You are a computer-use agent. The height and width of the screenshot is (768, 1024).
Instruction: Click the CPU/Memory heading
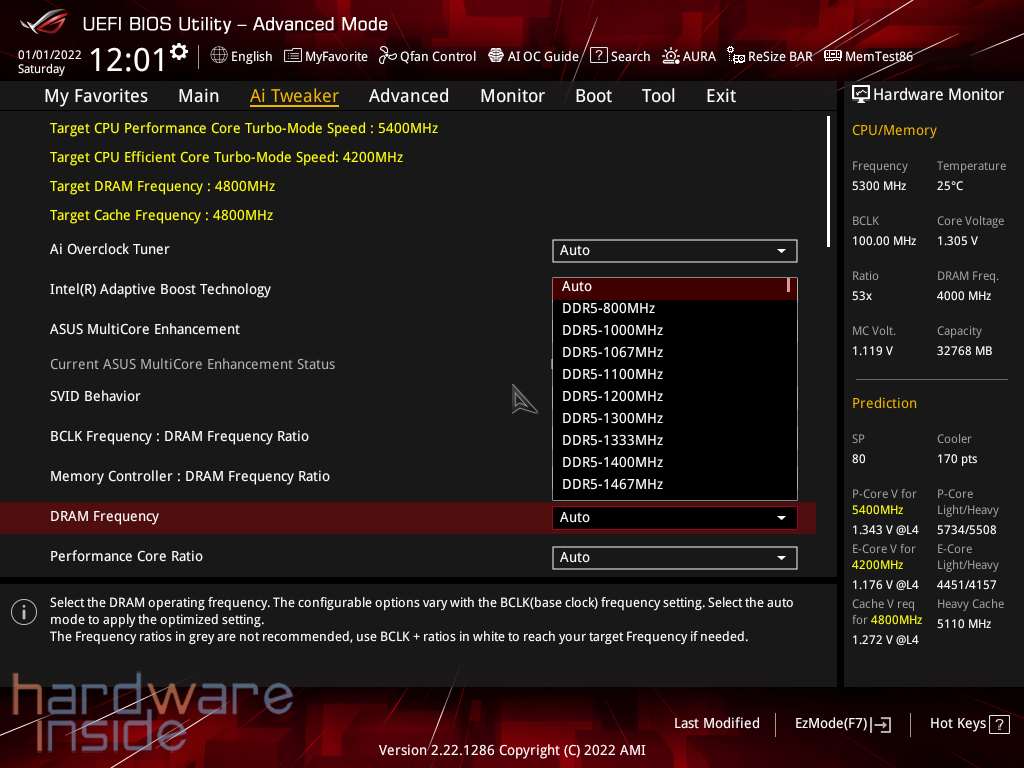pos(894,131)
